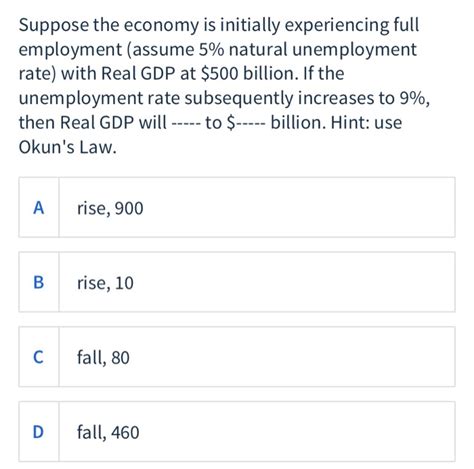Click the 'rise, 900' answer text
The image size is (474, 469).
[x=110, y=209]
